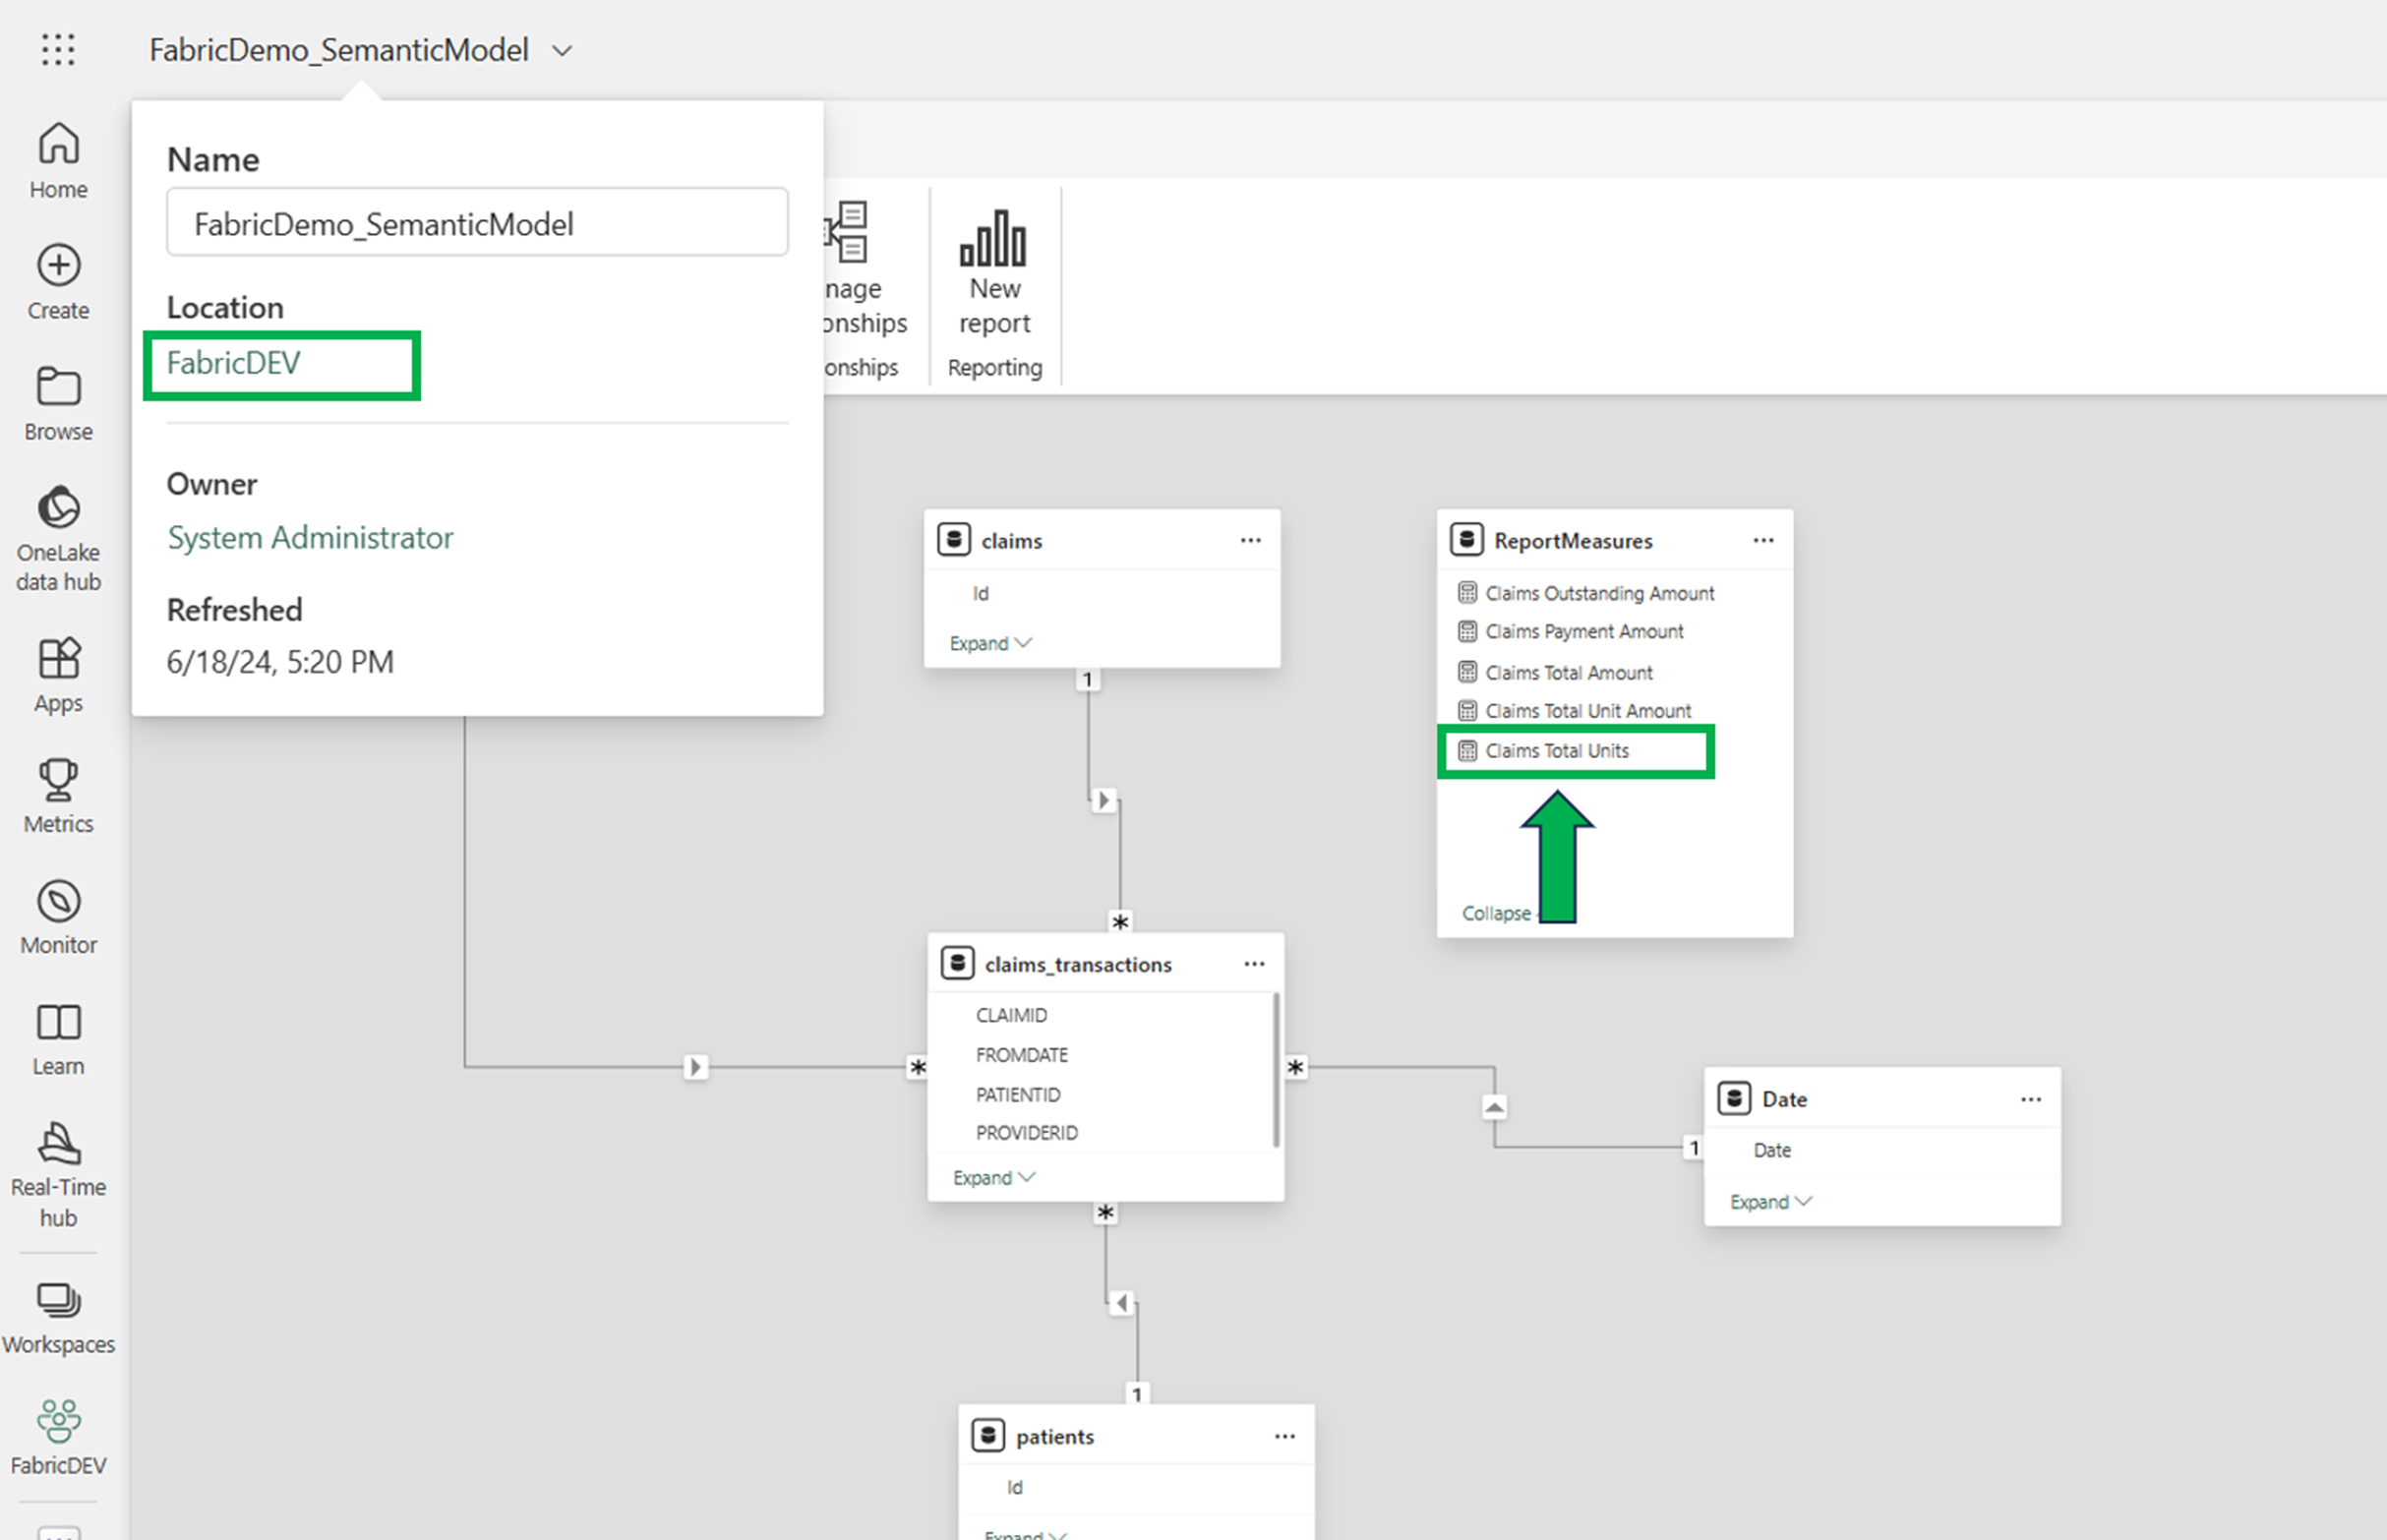Click relationship arrow between claims_transactions and Date

point(1494,1107)
